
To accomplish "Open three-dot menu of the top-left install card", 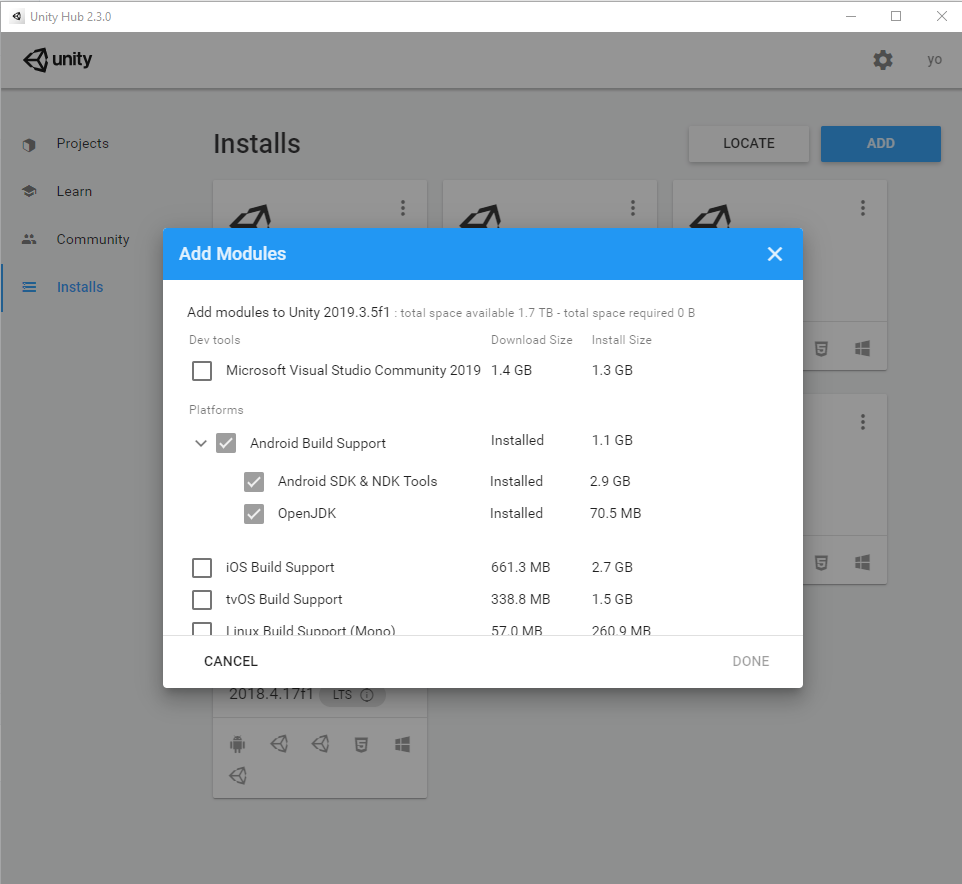I will (x=403, y=208).
